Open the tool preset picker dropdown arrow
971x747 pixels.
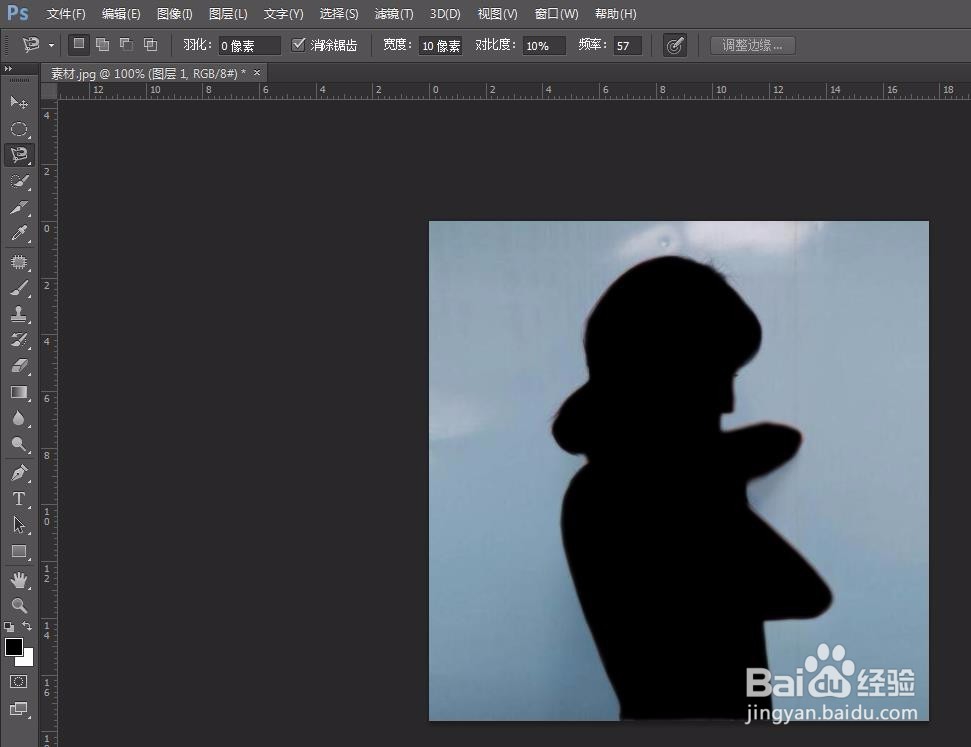pos(51,45)
